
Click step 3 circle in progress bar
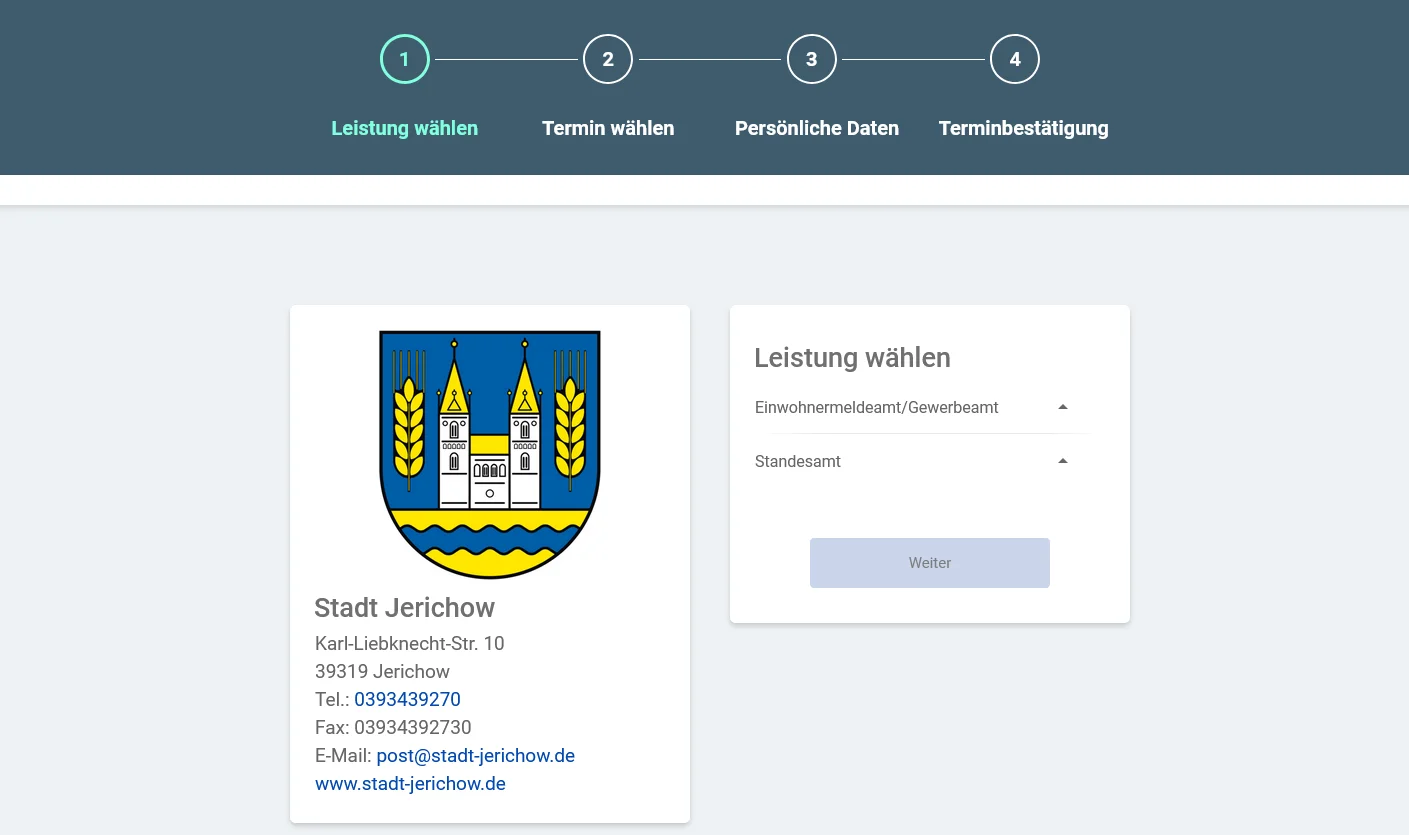811,59
